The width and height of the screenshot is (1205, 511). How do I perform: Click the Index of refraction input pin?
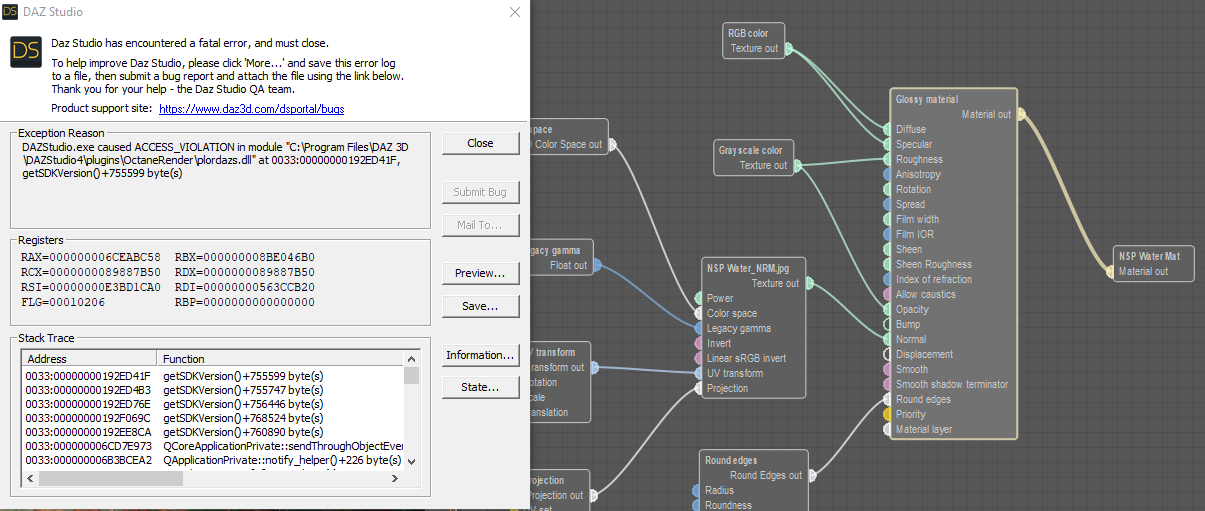tap(887, 279)
